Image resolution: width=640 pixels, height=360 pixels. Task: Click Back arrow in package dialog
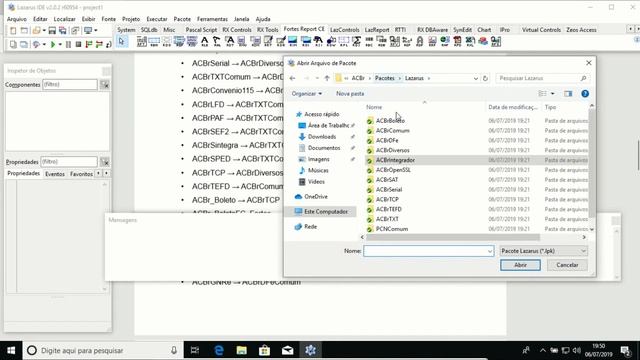[x=292, y=78]
